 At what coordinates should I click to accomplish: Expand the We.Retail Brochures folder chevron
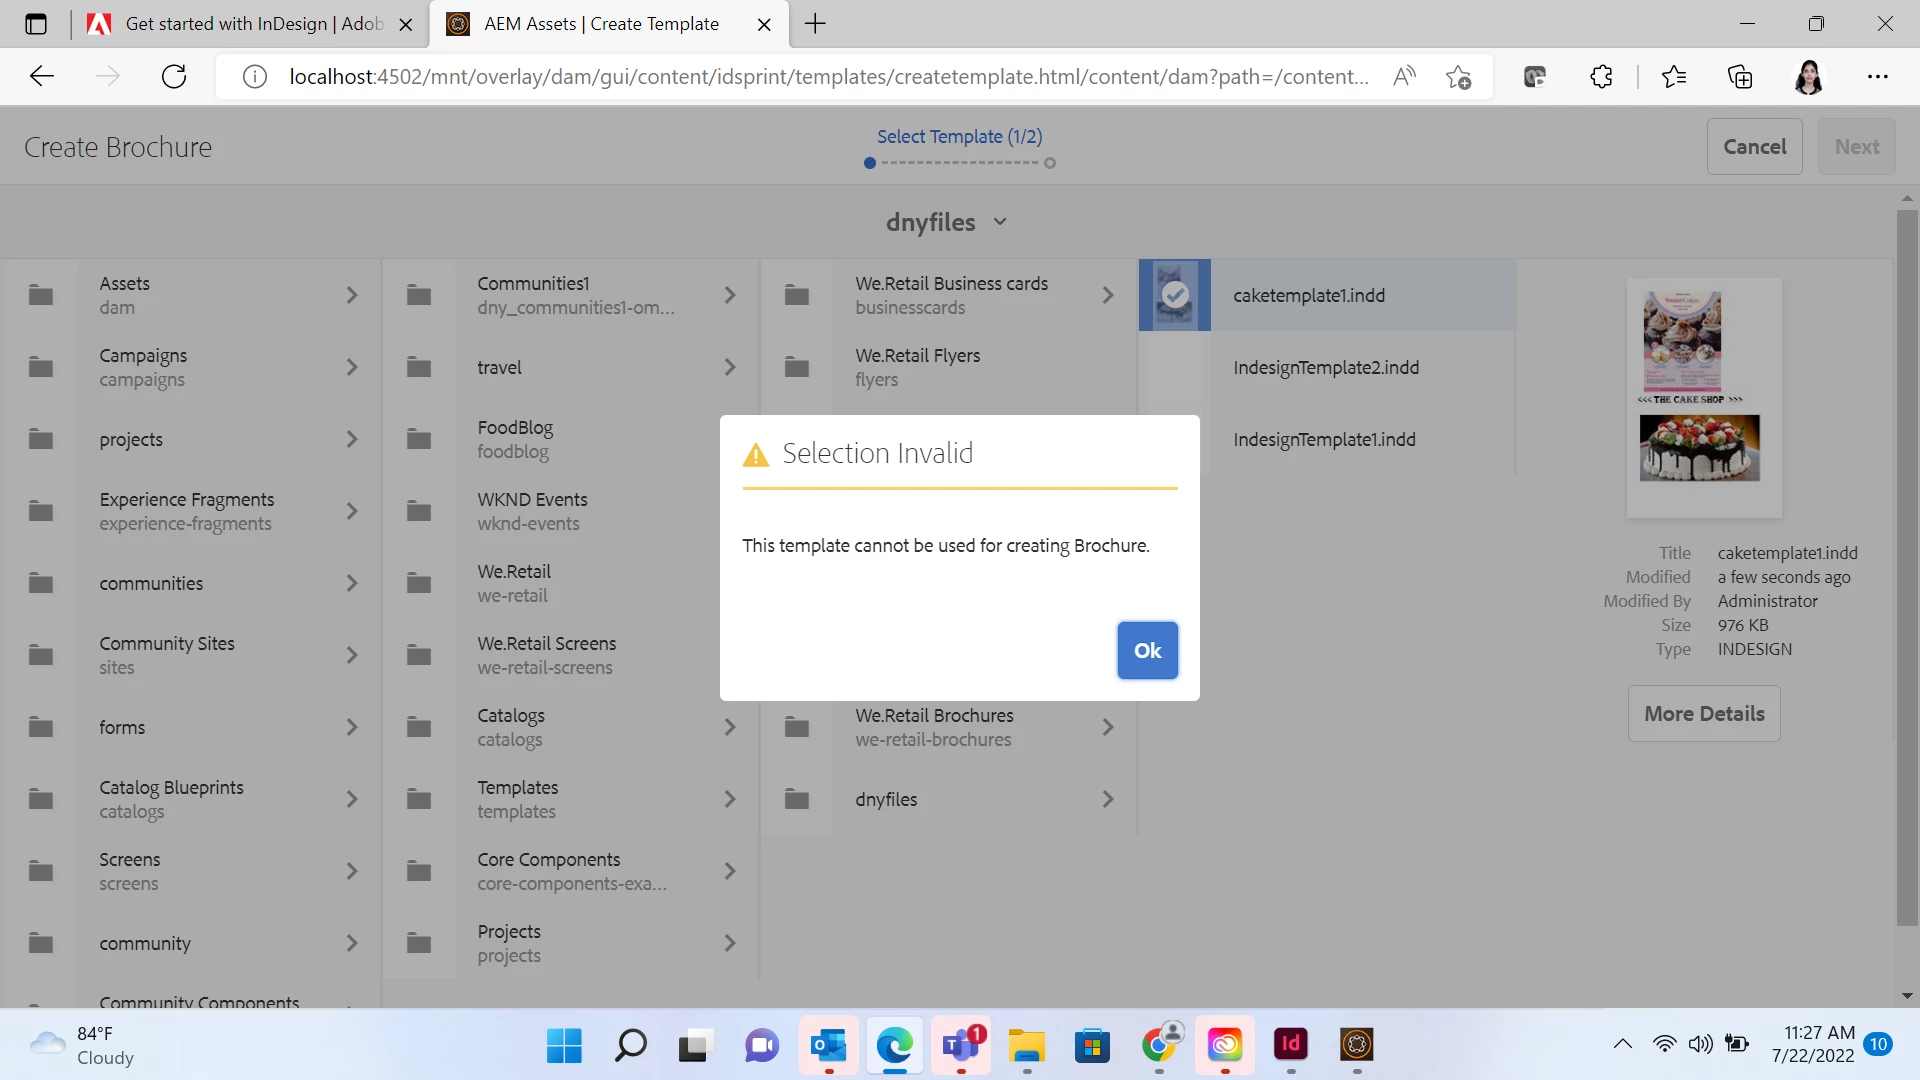tap(1107, 727)
